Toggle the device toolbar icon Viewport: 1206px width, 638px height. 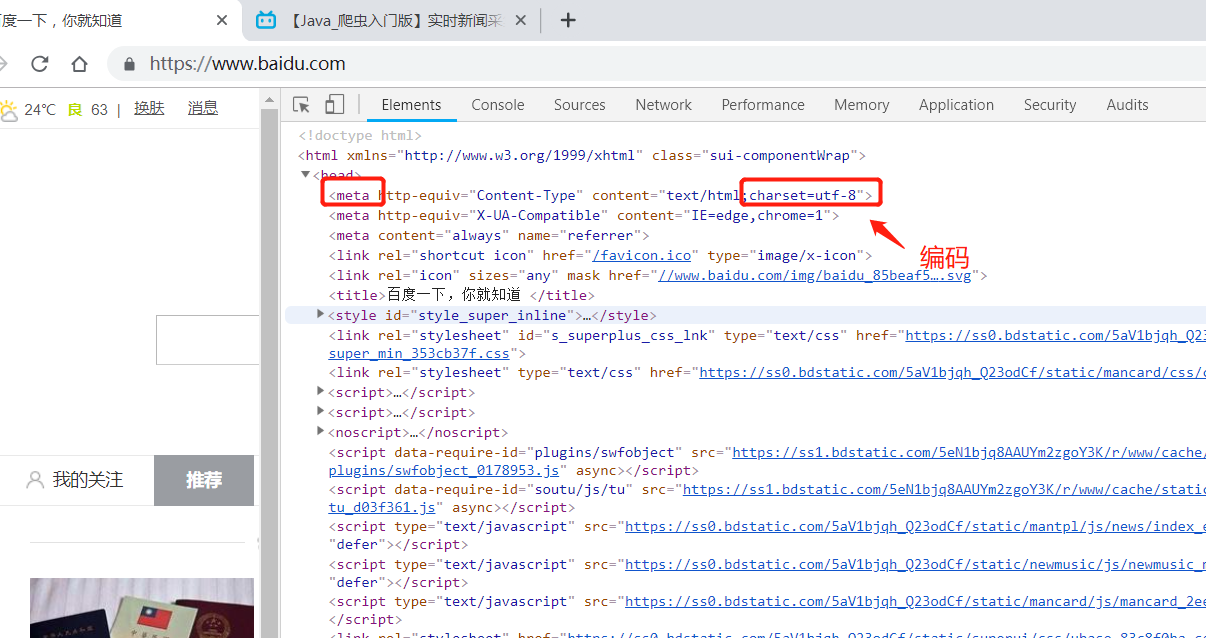coord(335,105)
